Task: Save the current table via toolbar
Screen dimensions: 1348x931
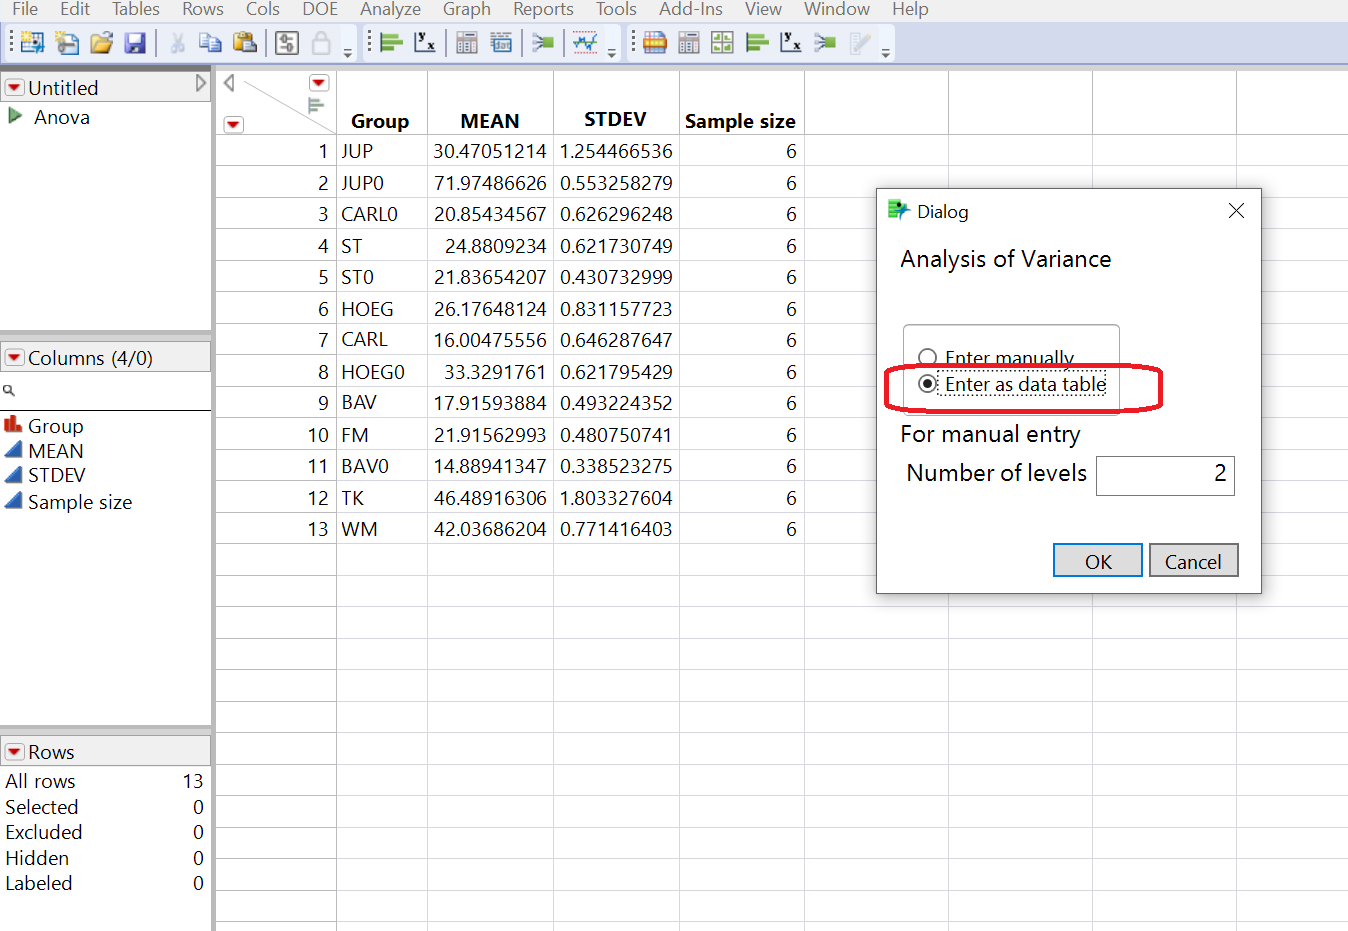Action: pos(134,42)
